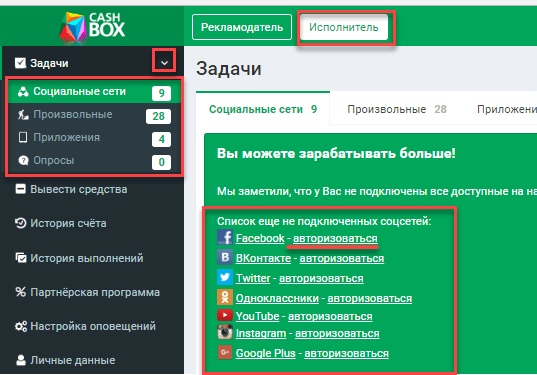Click the 0 badge beside Опросы

point(161,162)
